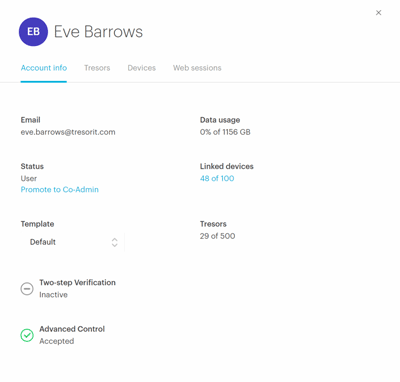This screenshot has height=382, width=400.
Task: Select the Account info tab
Action: (x=44, y=68)
